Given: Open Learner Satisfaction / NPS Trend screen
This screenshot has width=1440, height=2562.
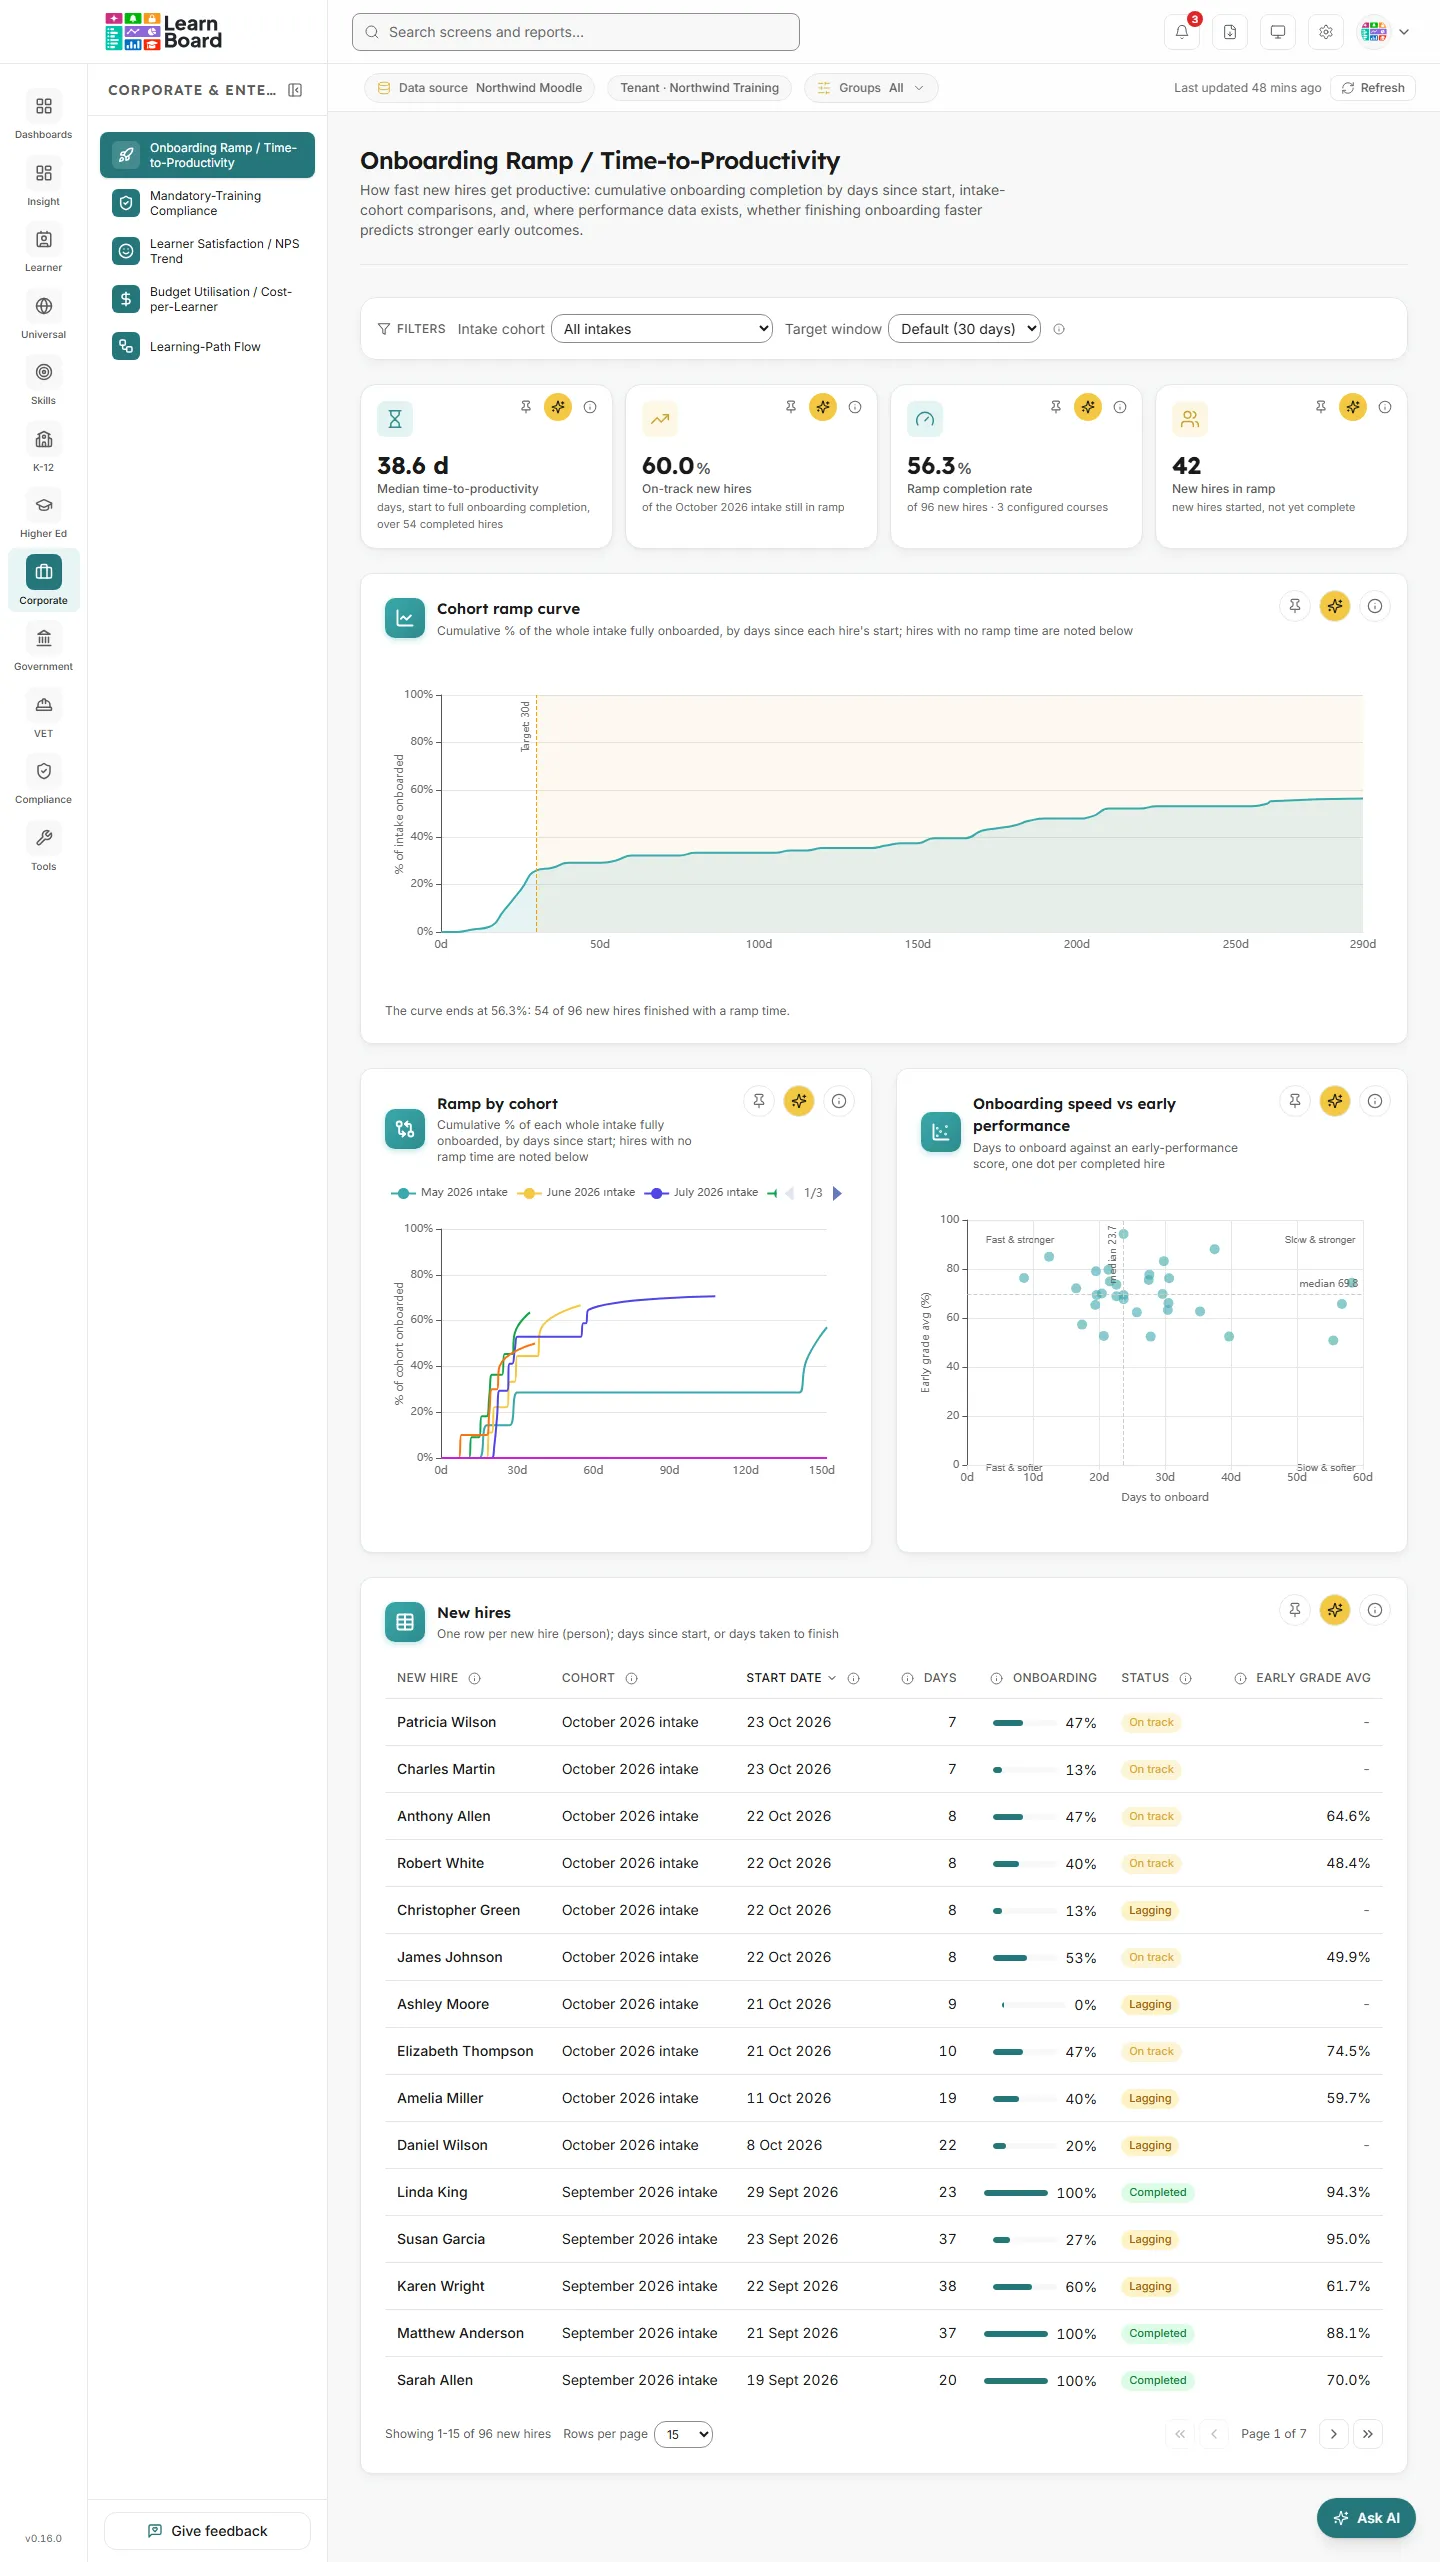Looking at the screenshot, I should (x=207, y=251).
